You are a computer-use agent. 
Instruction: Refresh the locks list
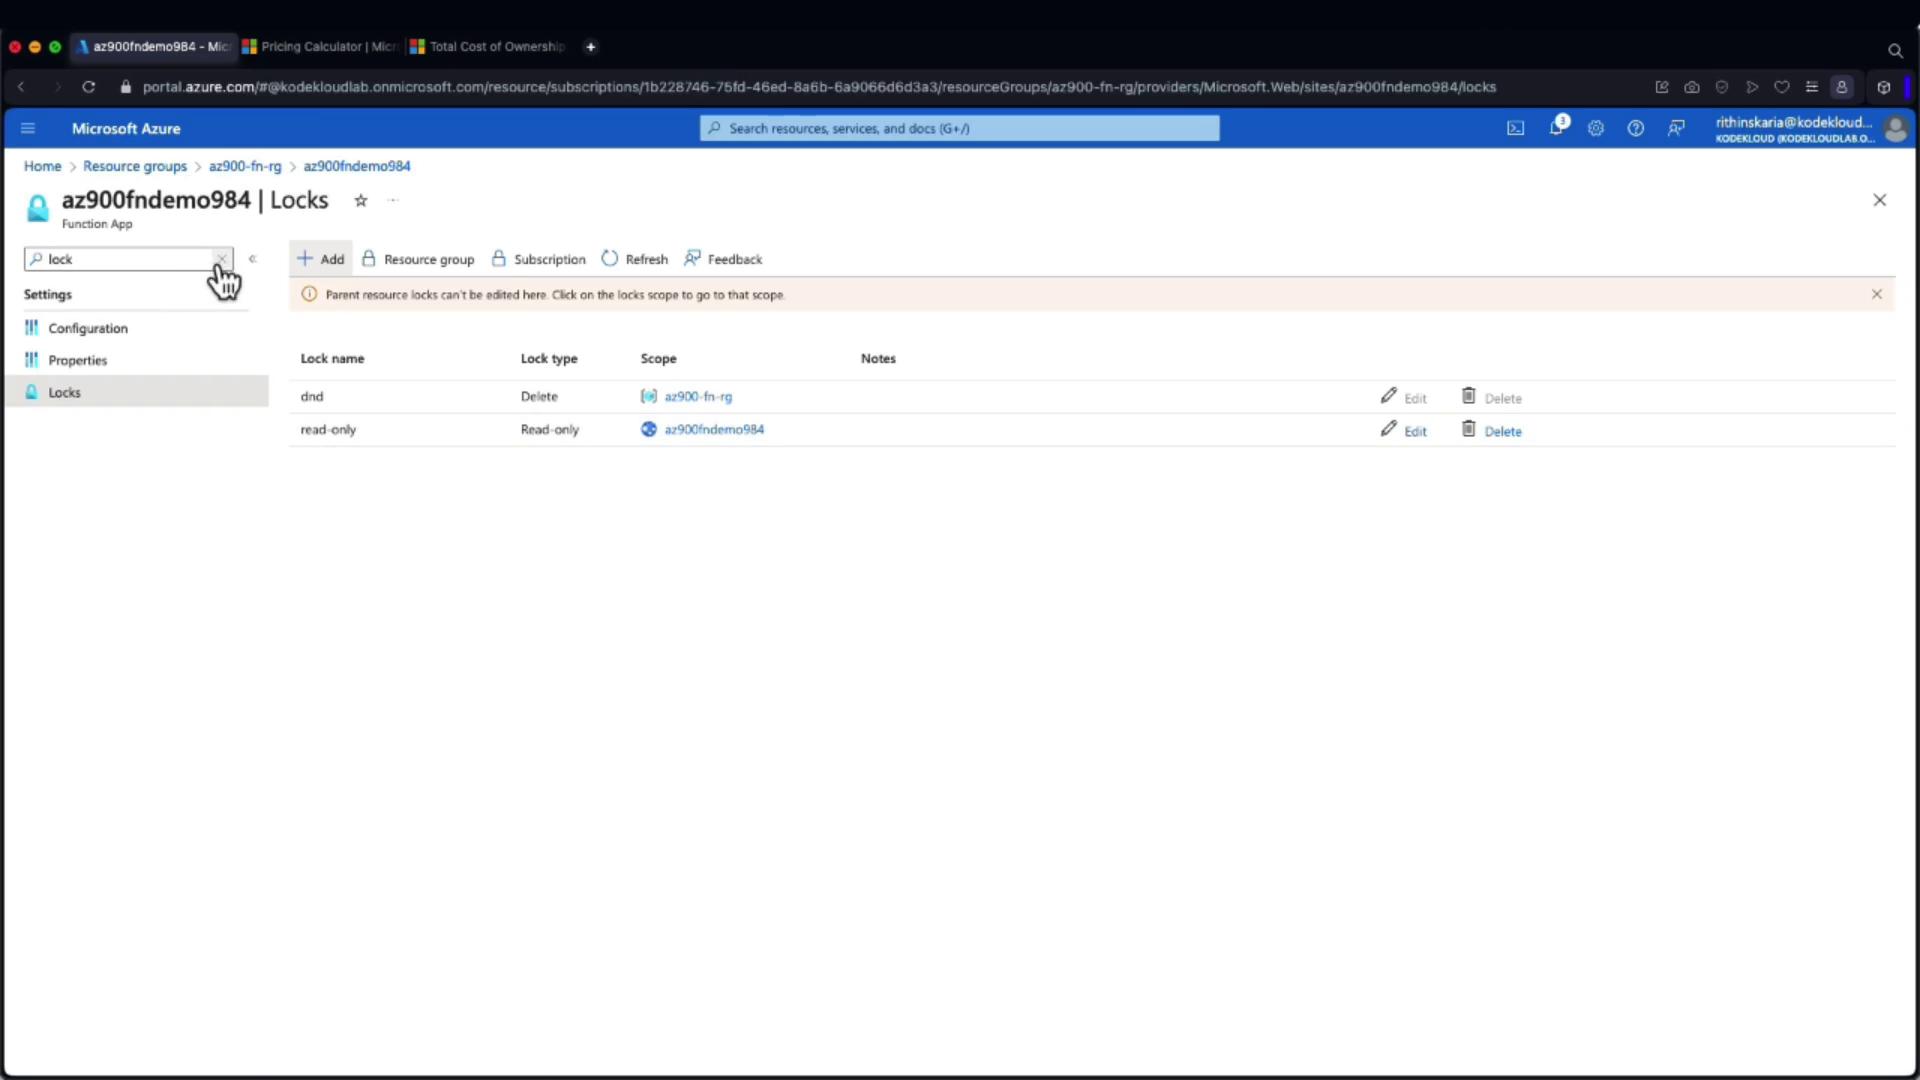pos(635,259)
